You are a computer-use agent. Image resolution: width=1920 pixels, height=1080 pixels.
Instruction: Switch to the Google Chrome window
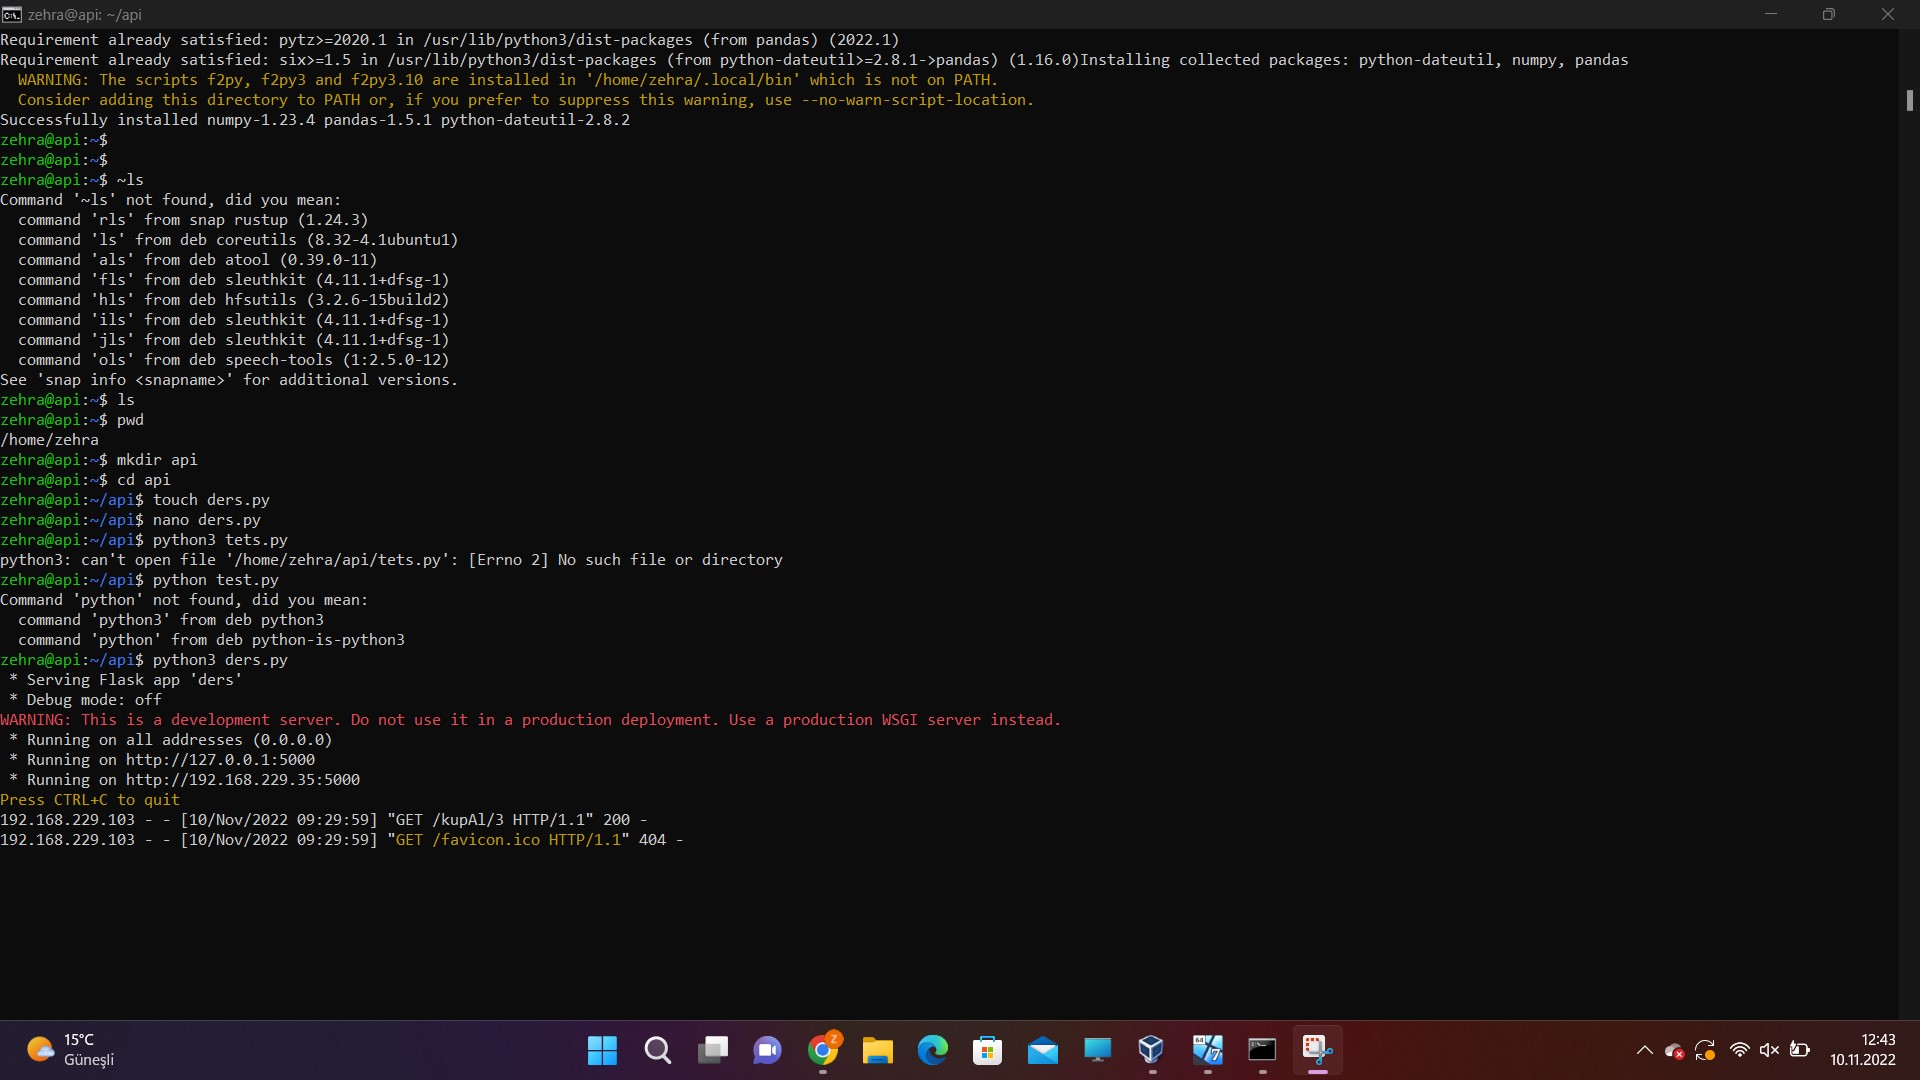click(x=823, y=1050)
